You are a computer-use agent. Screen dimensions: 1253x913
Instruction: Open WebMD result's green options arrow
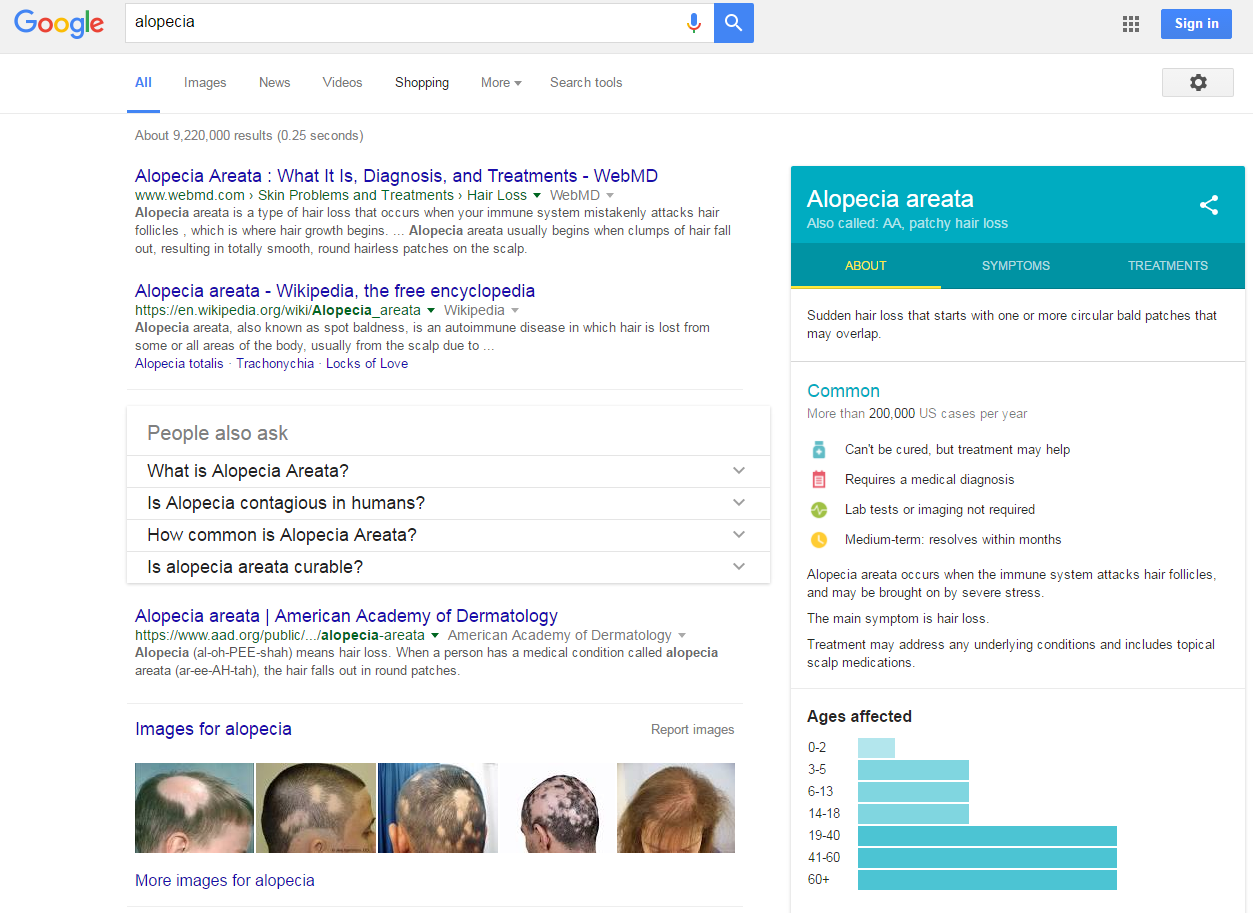pos(537,195)
